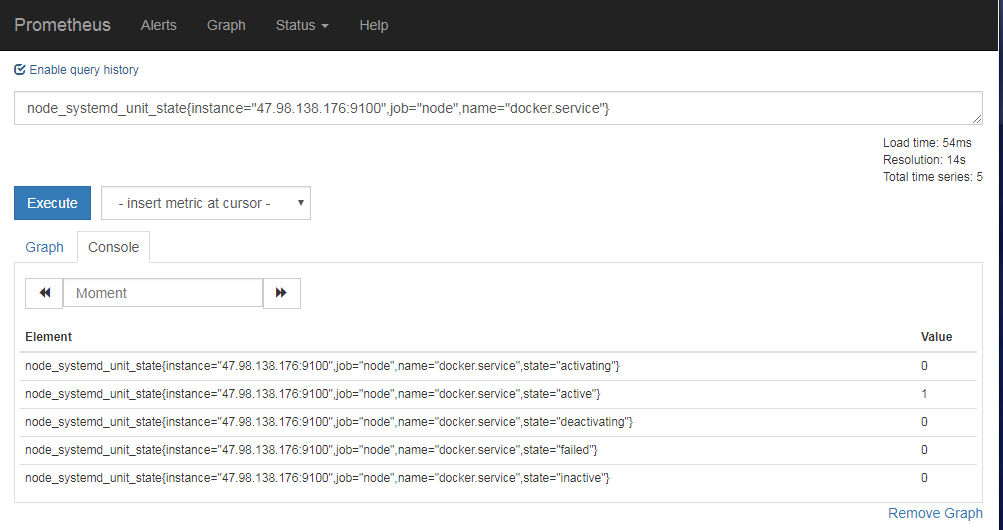1003x530 pixels.
Task: Open the insert metric at cursor dropdown
Action: pyautogui.click(x=206, y=203)
